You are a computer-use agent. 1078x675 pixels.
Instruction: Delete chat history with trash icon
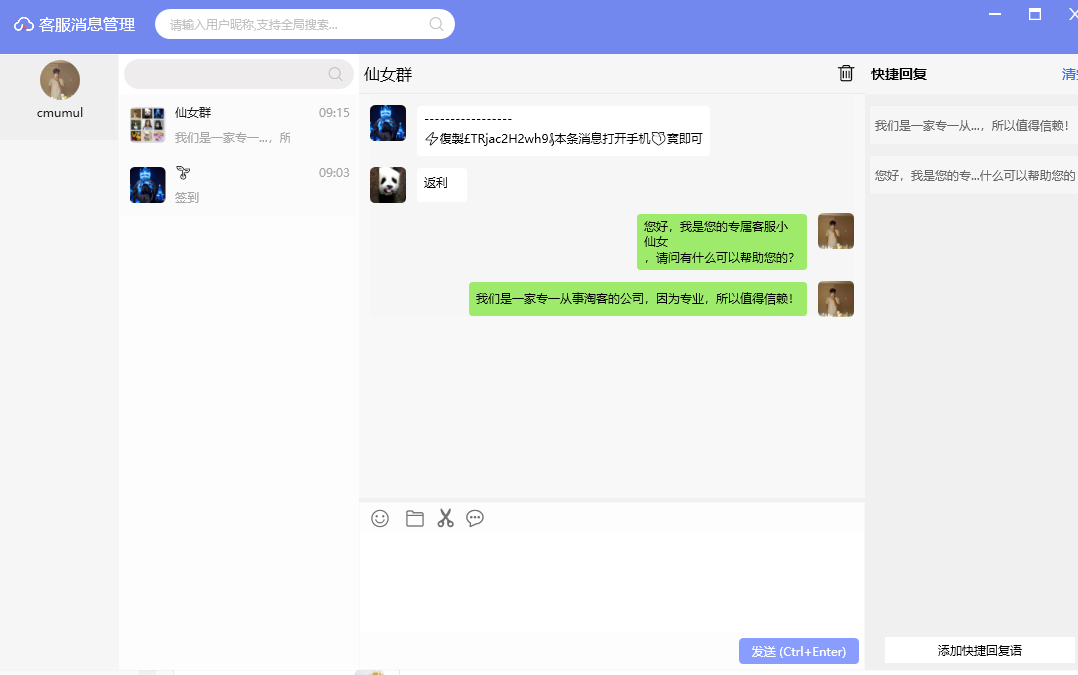846,73
